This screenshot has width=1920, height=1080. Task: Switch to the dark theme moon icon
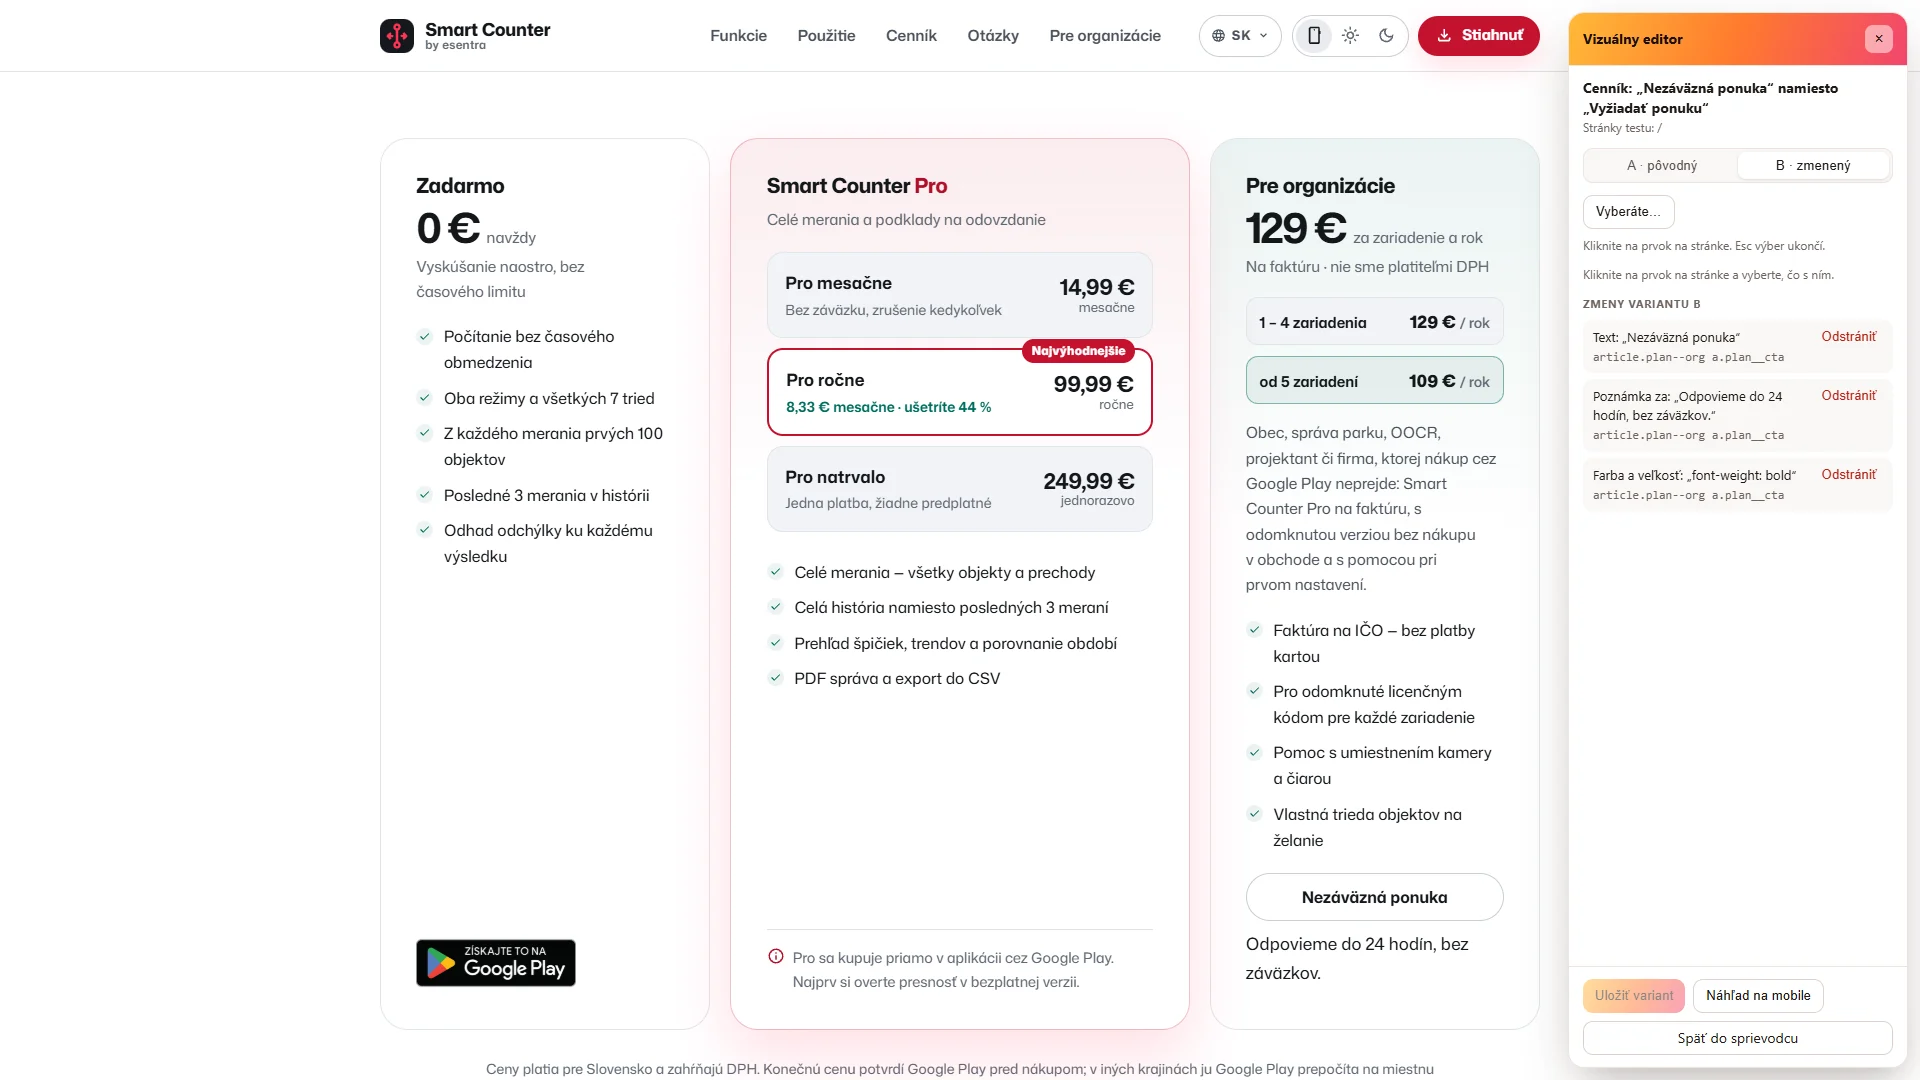(x=1386, y=36)
